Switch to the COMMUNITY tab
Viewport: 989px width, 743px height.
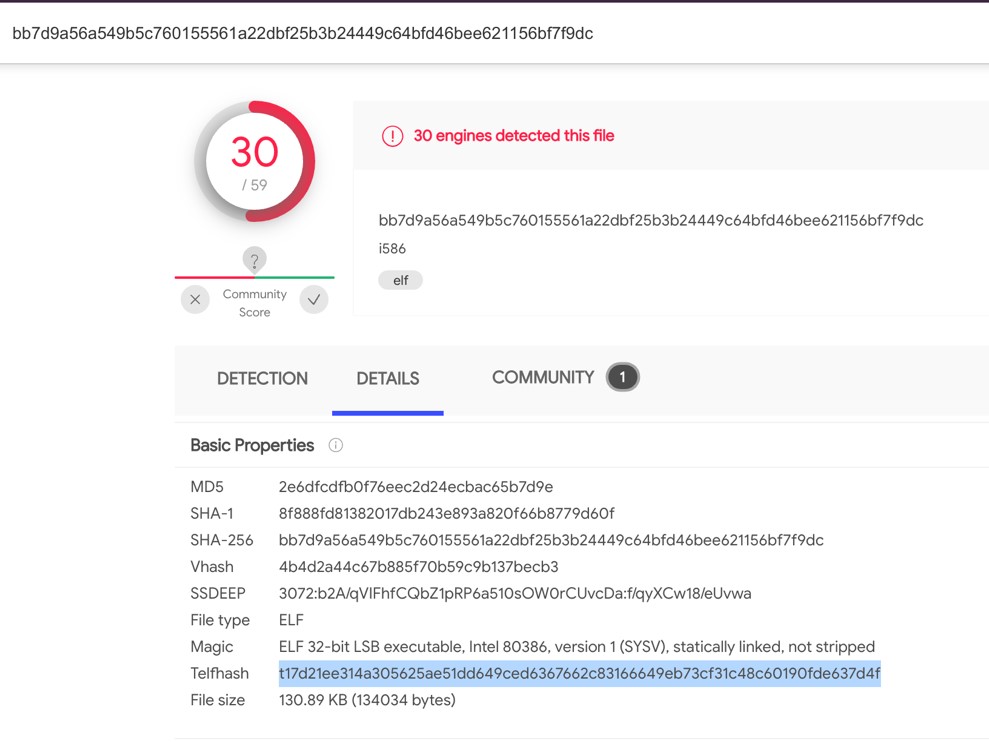point(542,377)
